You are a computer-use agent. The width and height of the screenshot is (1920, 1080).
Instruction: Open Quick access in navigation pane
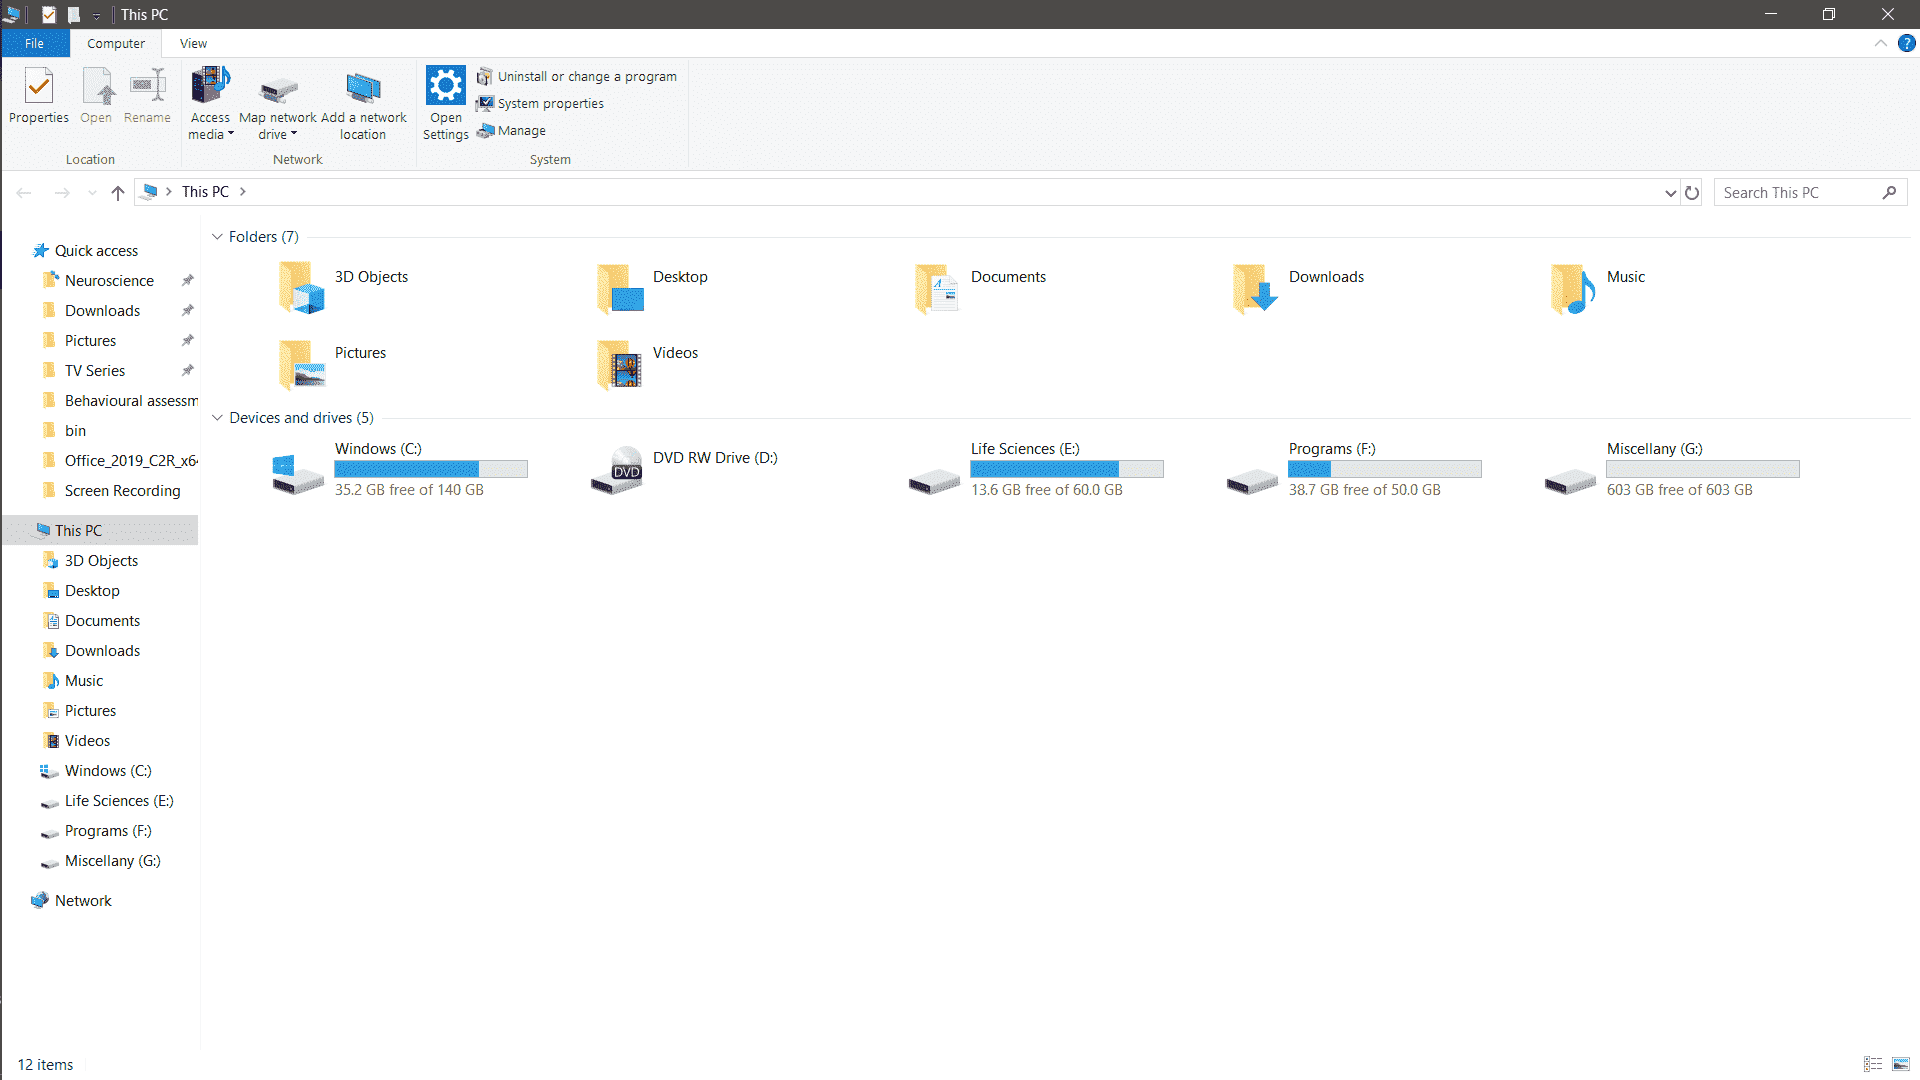coord(96,251)
